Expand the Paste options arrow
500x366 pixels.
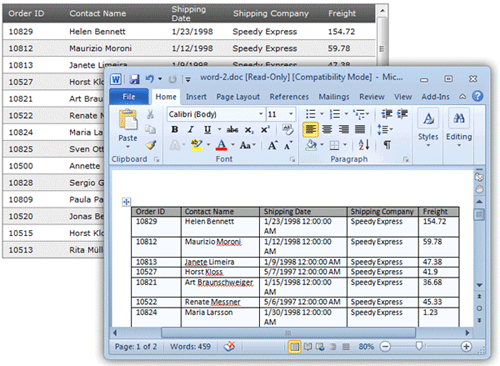click(x=128, y=147)
